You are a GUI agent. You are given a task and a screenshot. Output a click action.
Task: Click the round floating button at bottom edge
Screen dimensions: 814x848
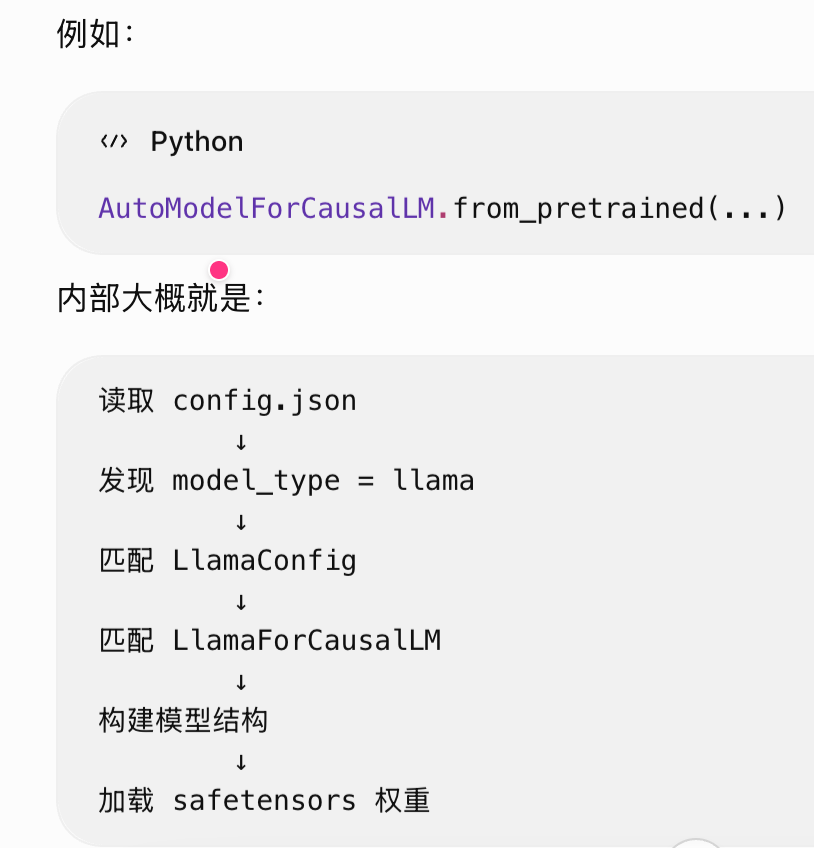click(x=696, y=844)
